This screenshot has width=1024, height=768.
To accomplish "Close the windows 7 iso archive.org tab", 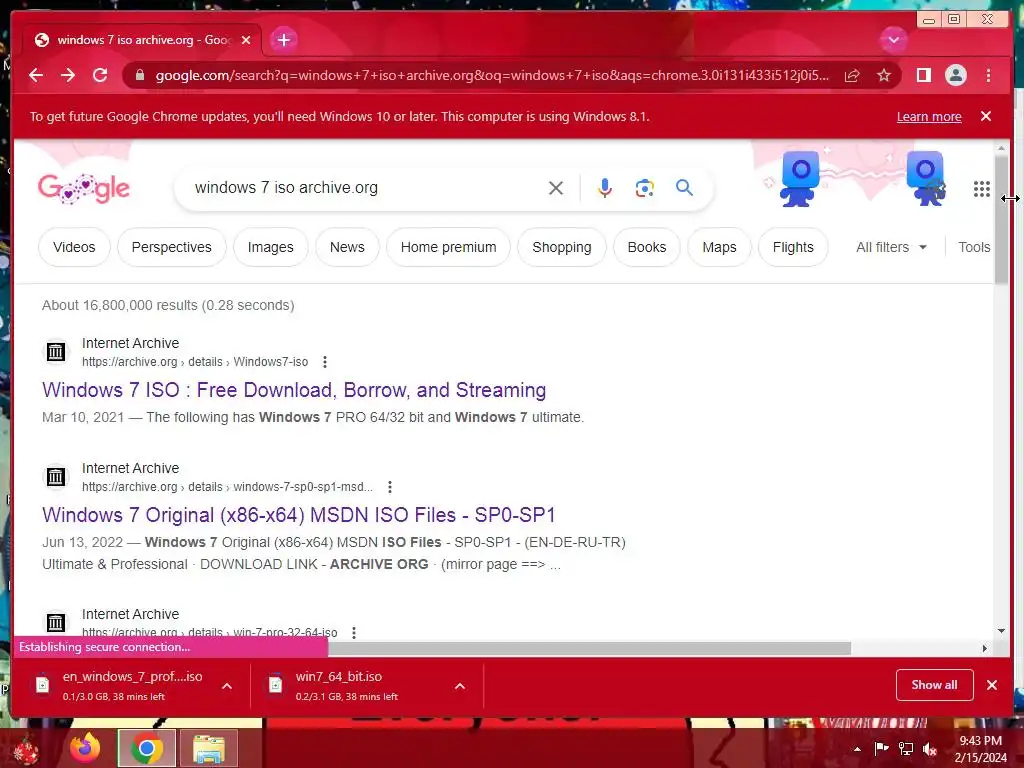I will [246, 40].
